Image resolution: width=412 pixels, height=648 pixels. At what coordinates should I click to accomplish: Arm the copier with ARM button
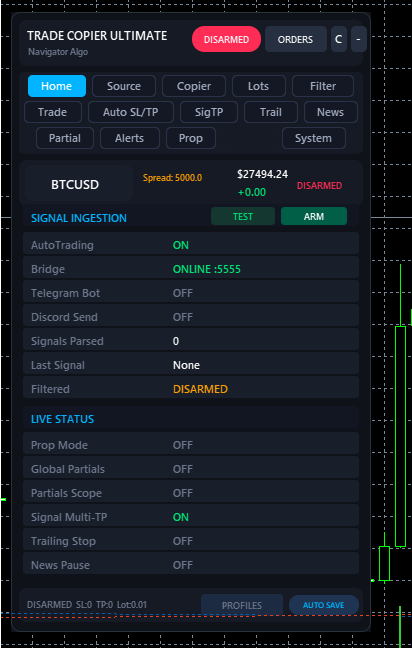click(x=314, y=217)
